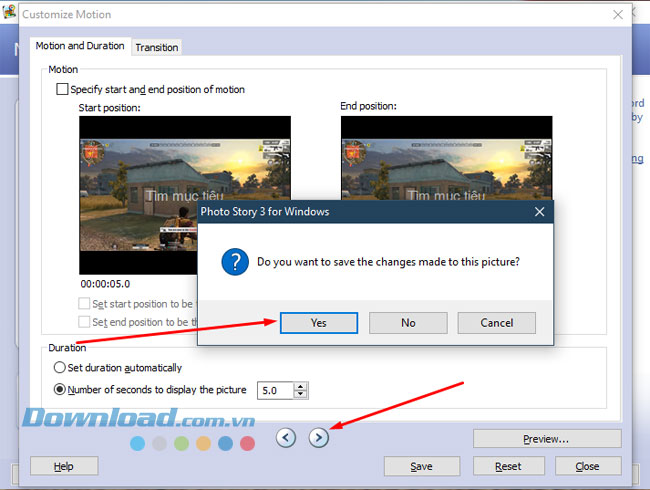Open the Preview window
Viewport: 650px width, 490px height.
(x=547, y=439)
